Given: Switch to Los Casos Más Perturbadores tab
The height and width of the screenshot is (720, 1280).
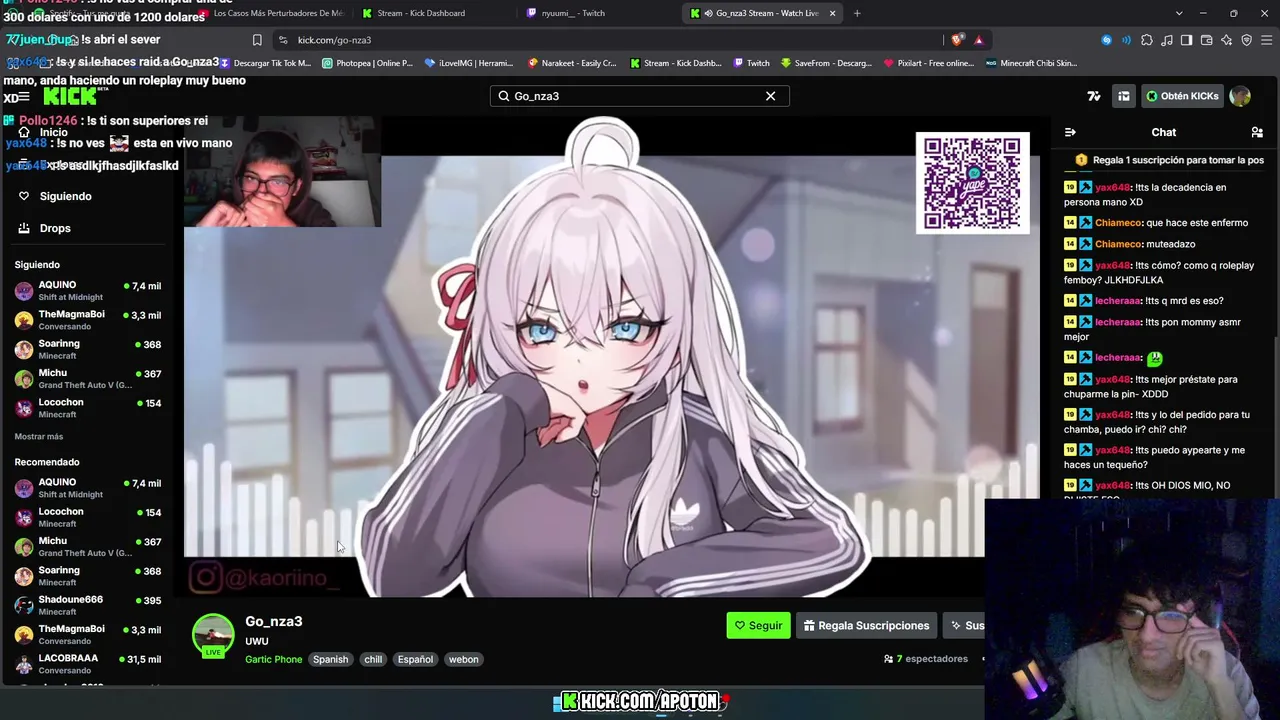Looking at the screenshot, I should click(x=270, y=13).
